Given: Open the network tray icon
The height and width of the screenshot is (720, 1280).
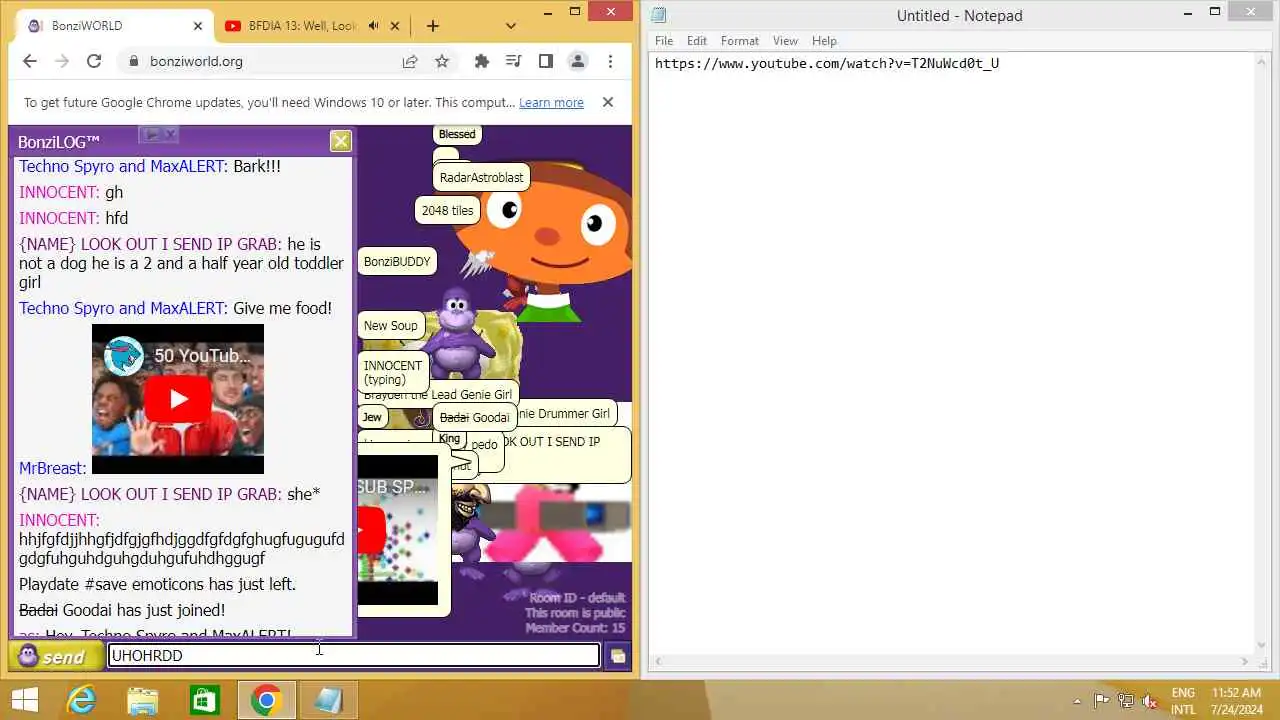Looking at the screenshot, I should point(1126,700).
